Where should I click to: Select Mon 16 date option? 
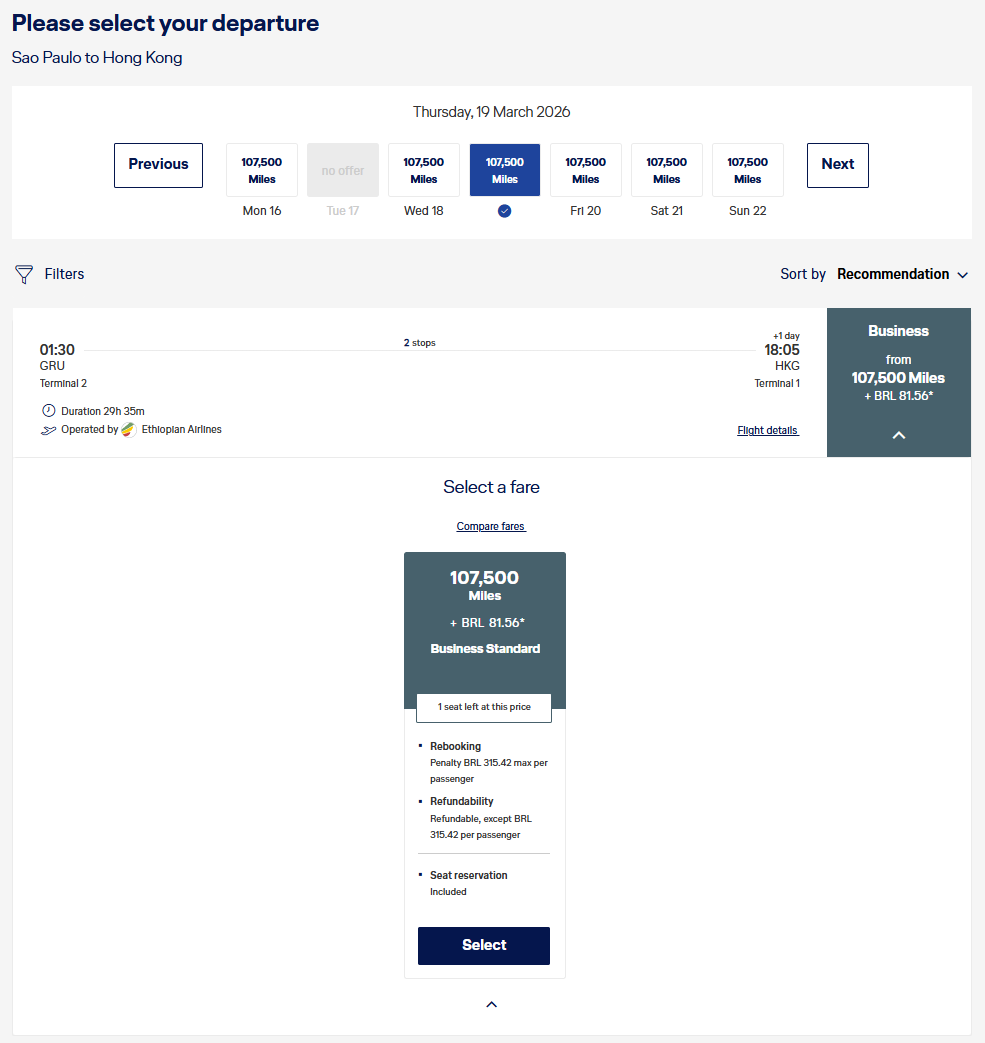point(262,170)
